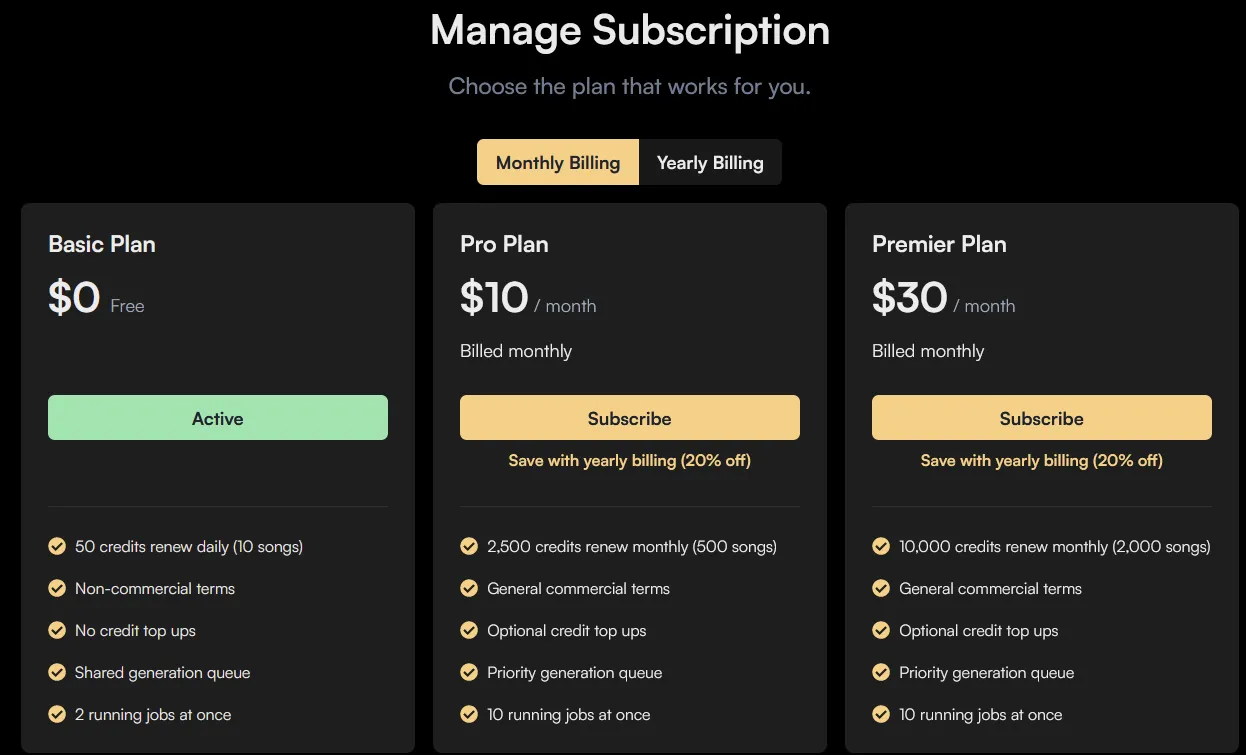Click Pro Plan's 'Save with yearly billing' link
Image resolution: width=1246 pixels, height=755 pixels.
(x=630, y=460)
